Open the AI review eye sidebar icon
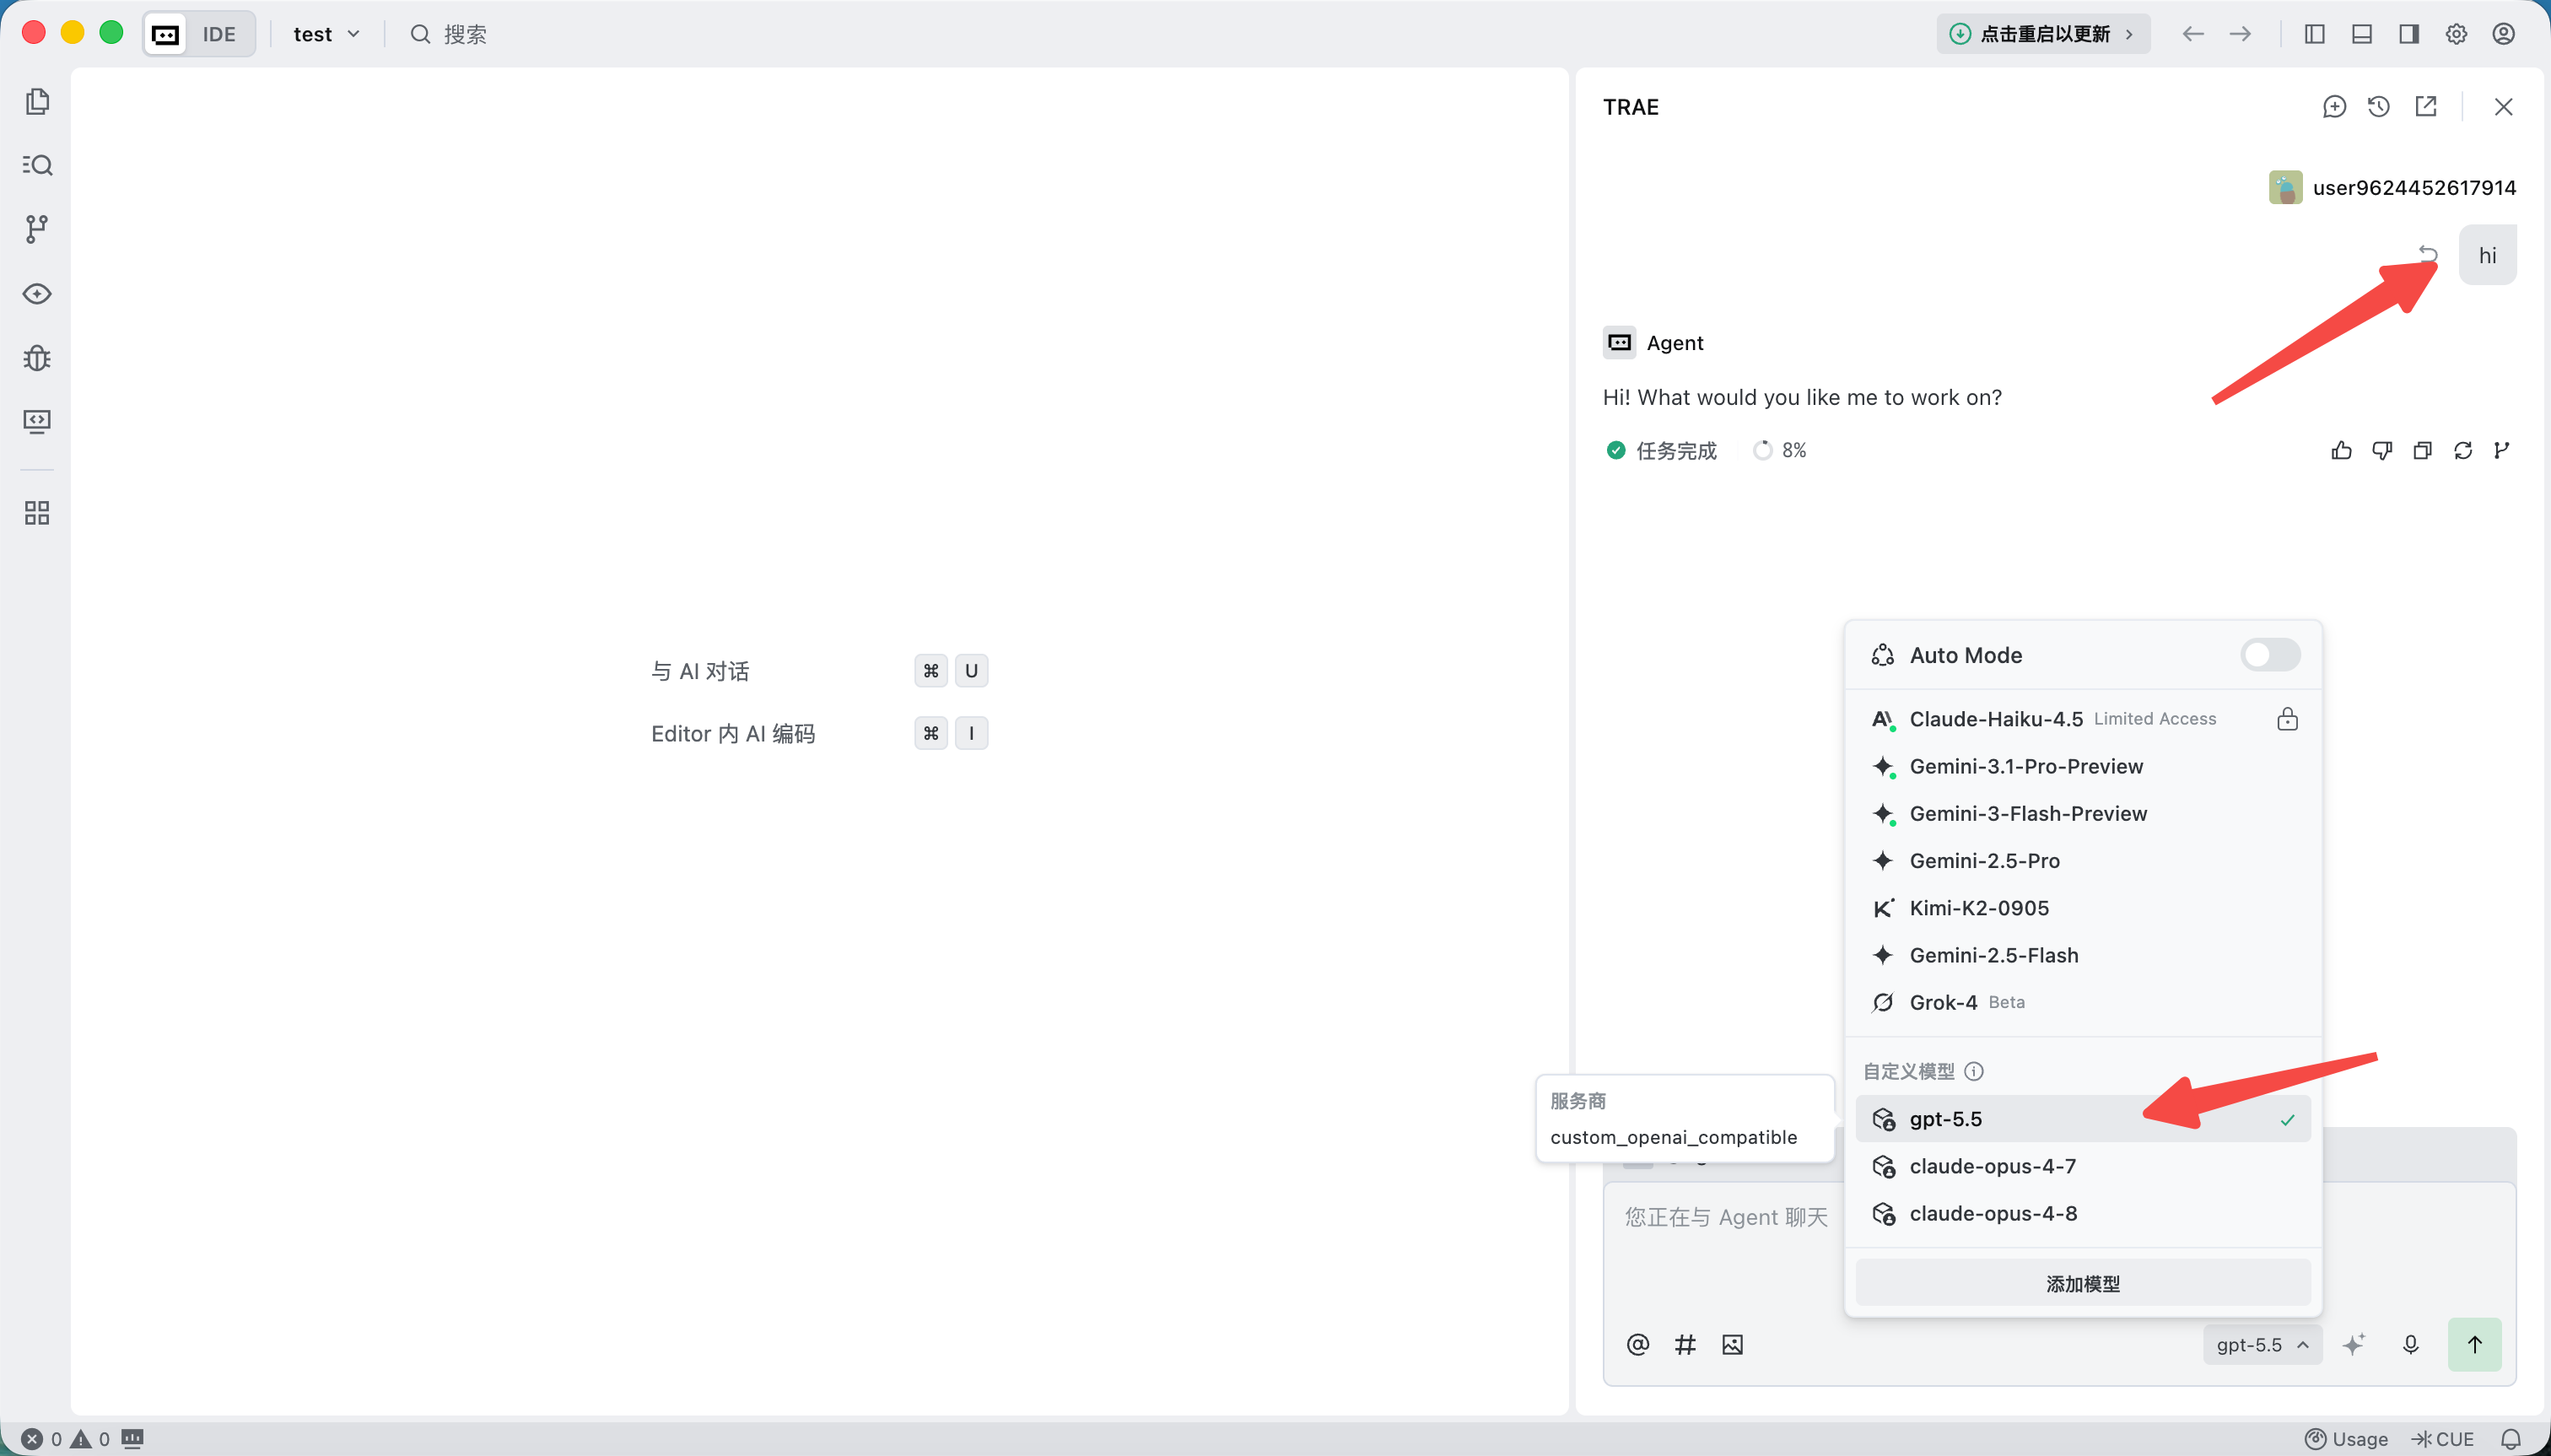Viewport: 2551px width, 1456px height. pos(37,293)
